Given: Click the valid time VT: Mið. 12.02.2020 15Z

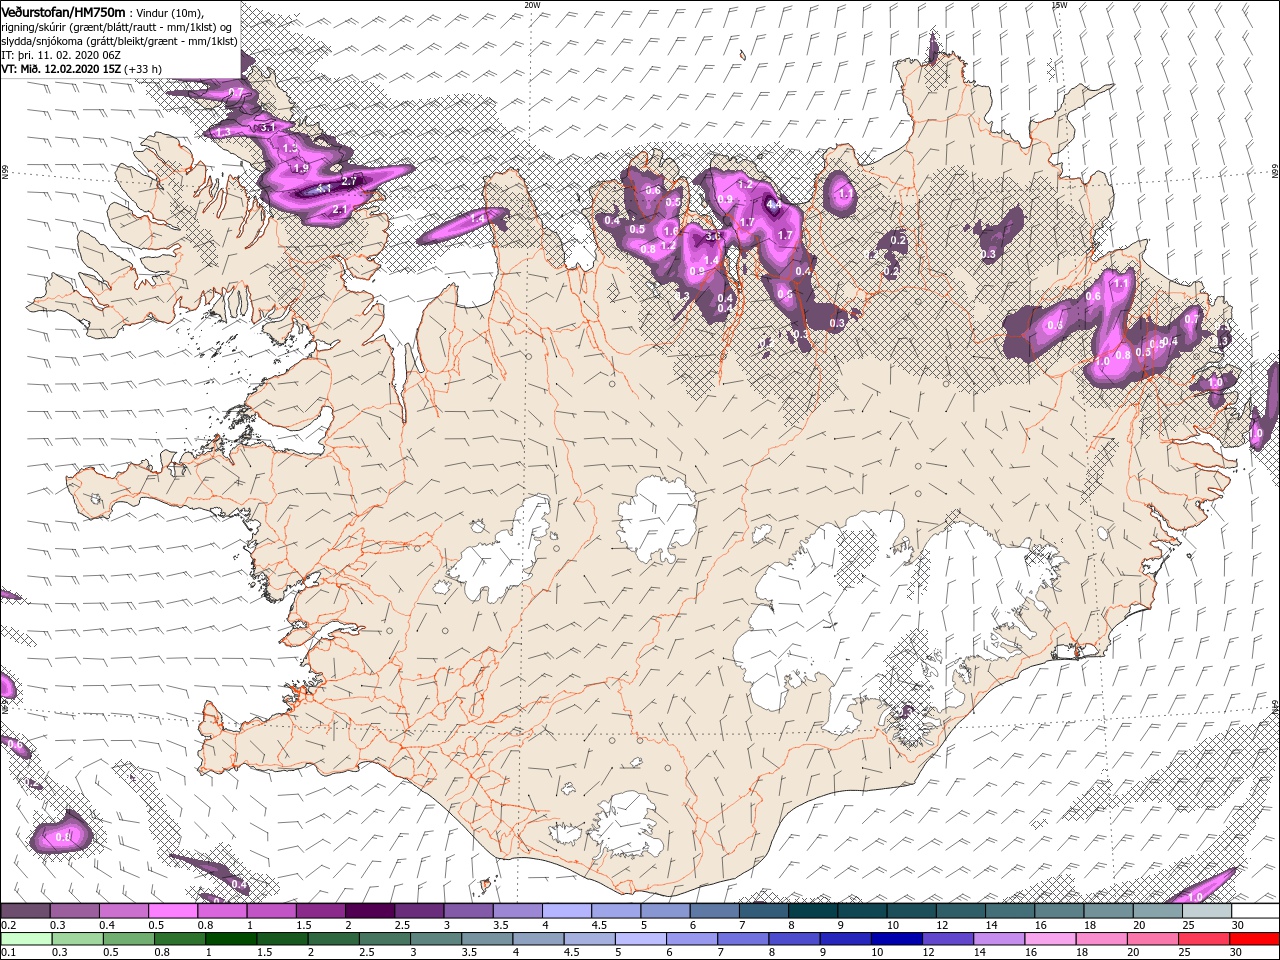Looking at the screenshot, I should [x=61, y=69].
